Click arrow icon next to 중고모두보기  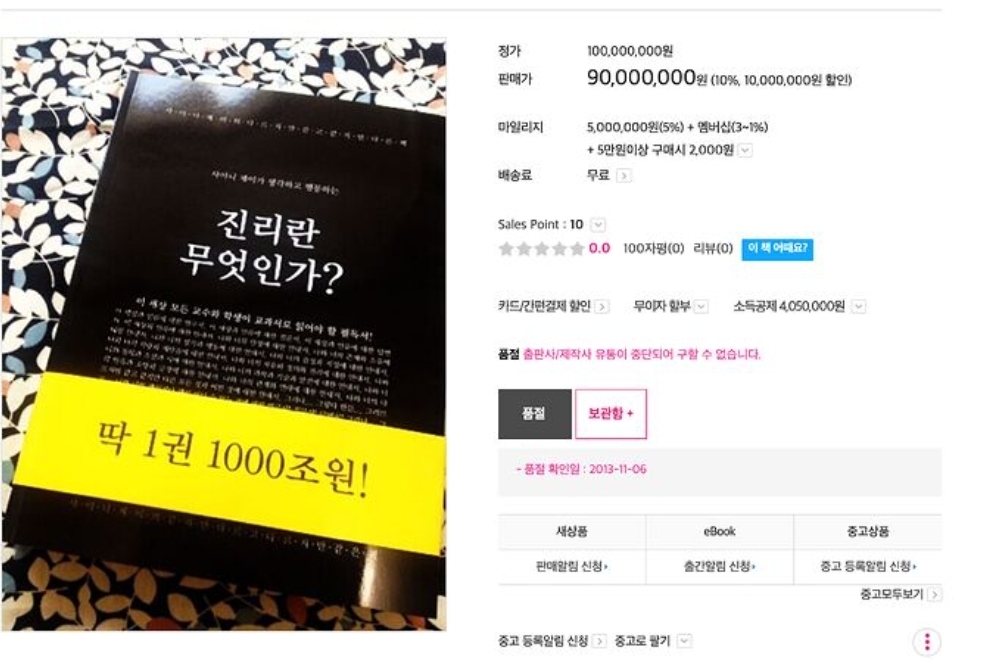tap(934, 594)
